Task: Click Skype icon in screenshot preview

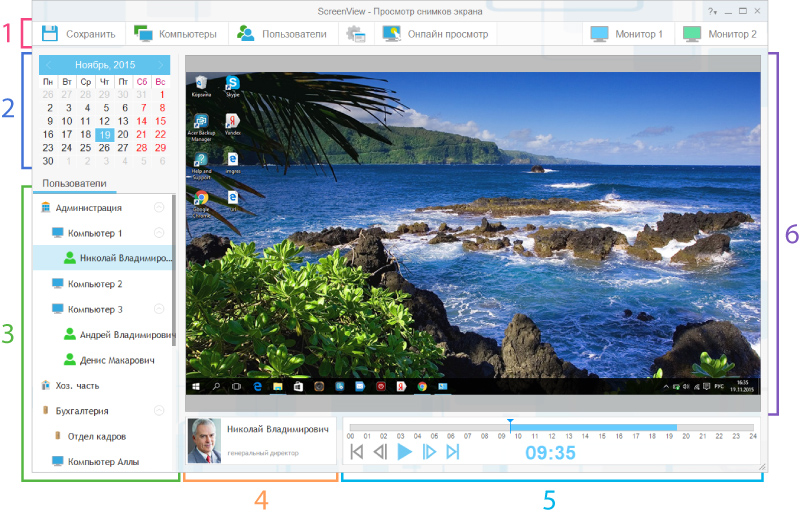Action: pos(233,86)
